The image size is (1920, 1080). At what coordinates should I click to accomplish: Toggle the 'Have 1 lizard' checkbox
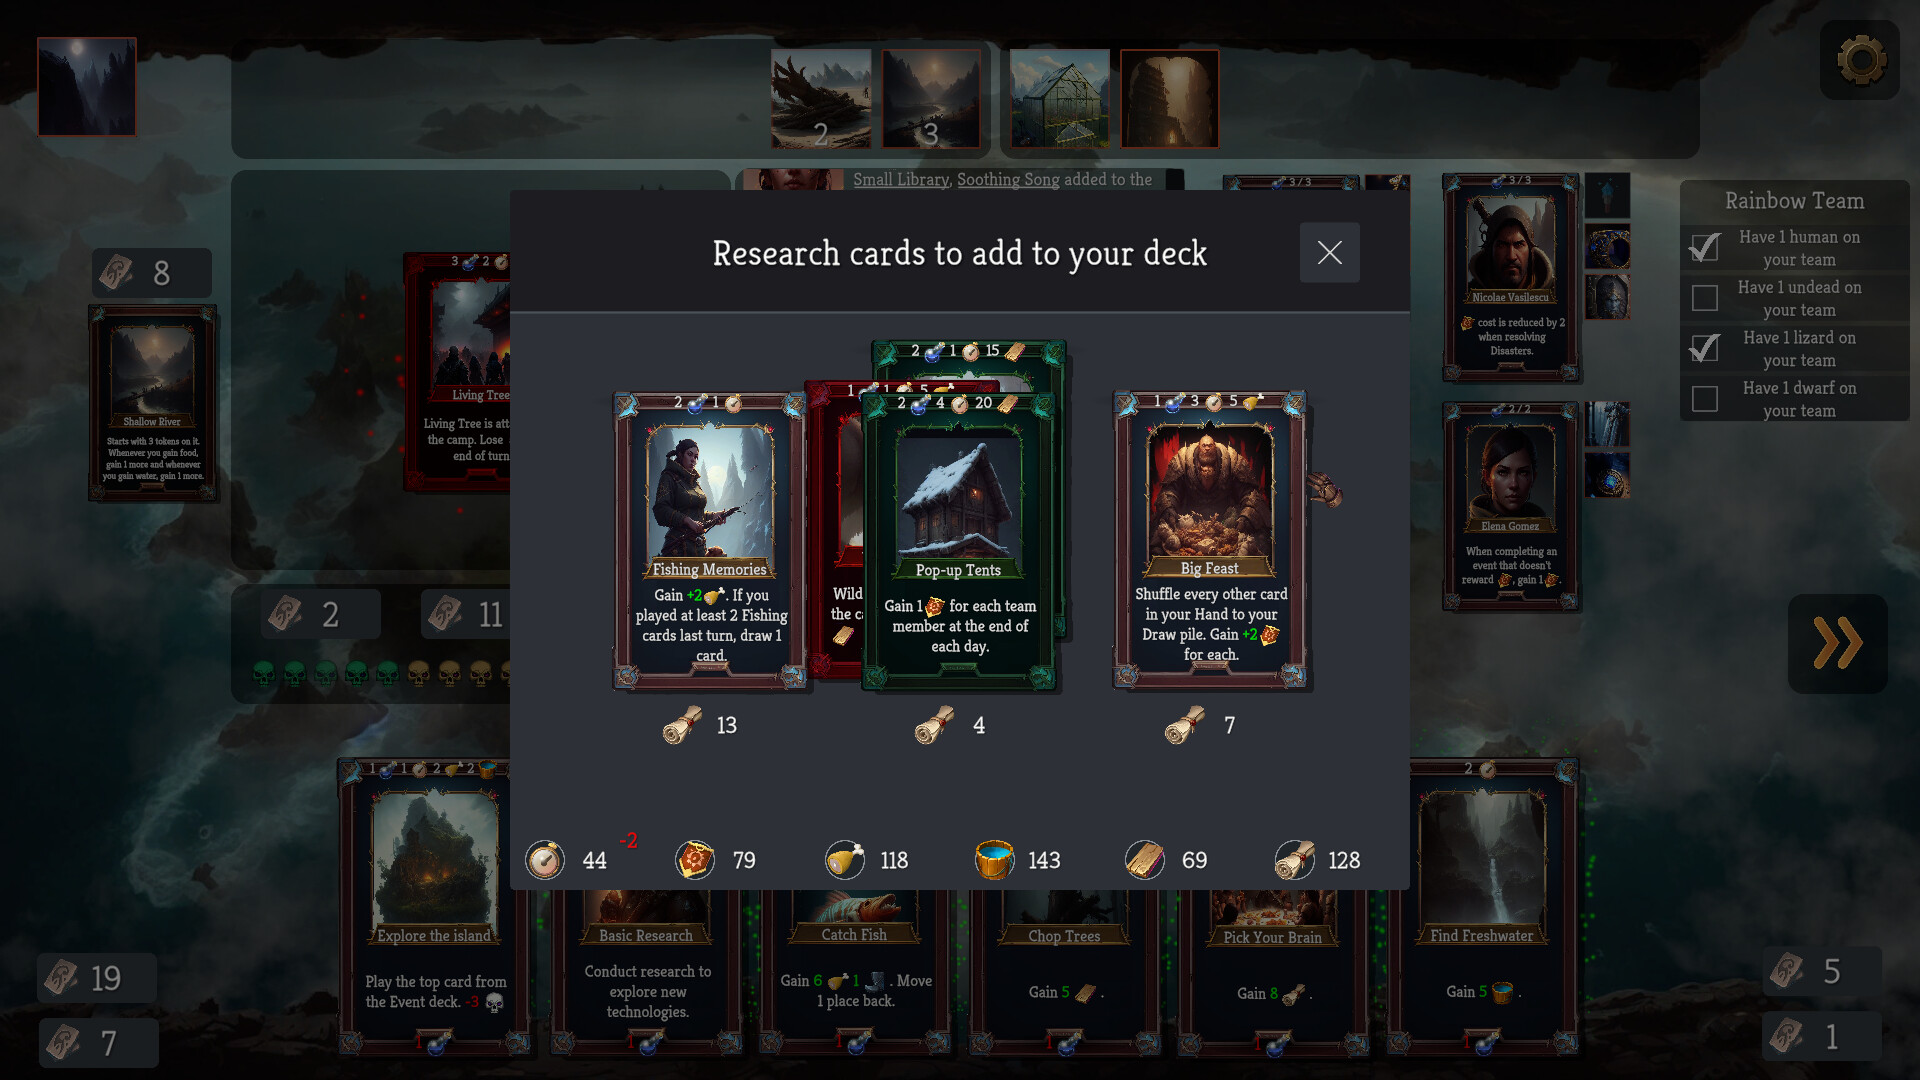point(1705,348)
